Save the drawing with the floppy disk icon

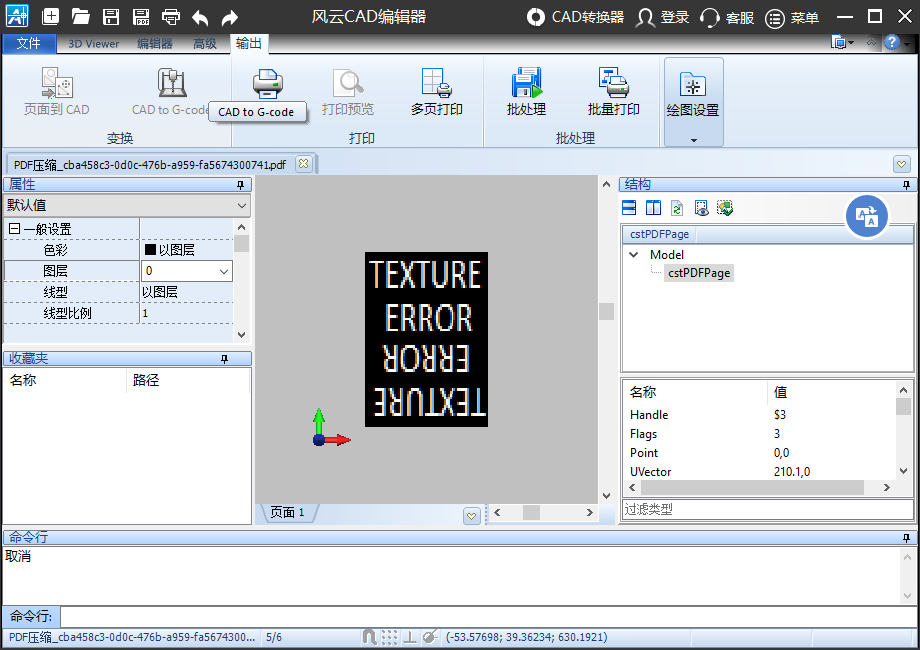tap(111, 16)
